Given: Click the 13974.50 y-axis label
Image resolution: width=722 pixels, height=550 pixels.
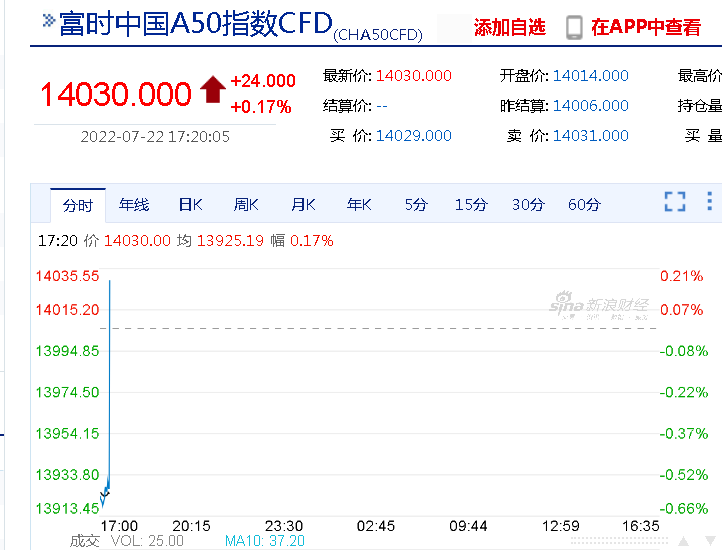Looking at the screenshot, I should [68, 392].
